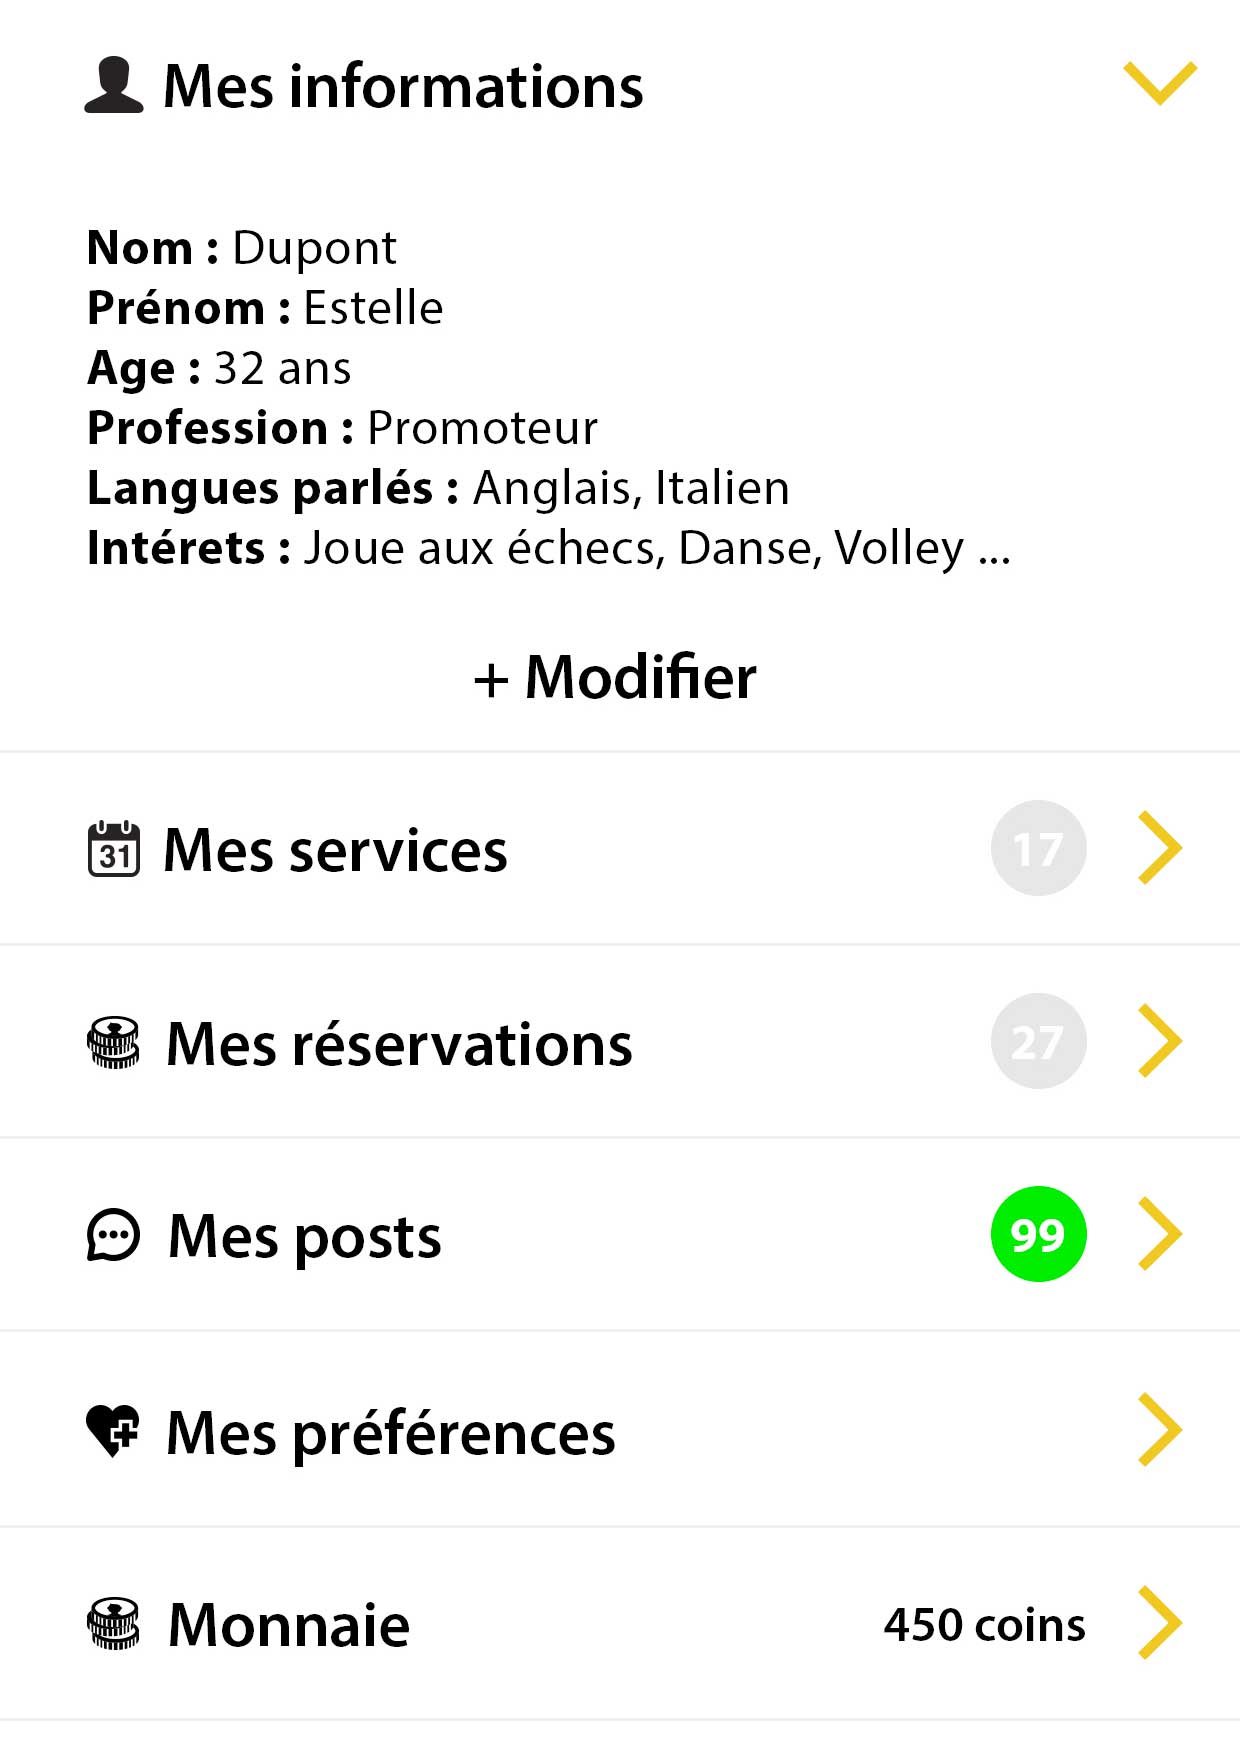Image resolution: width=1242 pixels, height=1745 pixels.
Task: Expand Mes posts with yellow chevron
Action: pos(1160,1235)
